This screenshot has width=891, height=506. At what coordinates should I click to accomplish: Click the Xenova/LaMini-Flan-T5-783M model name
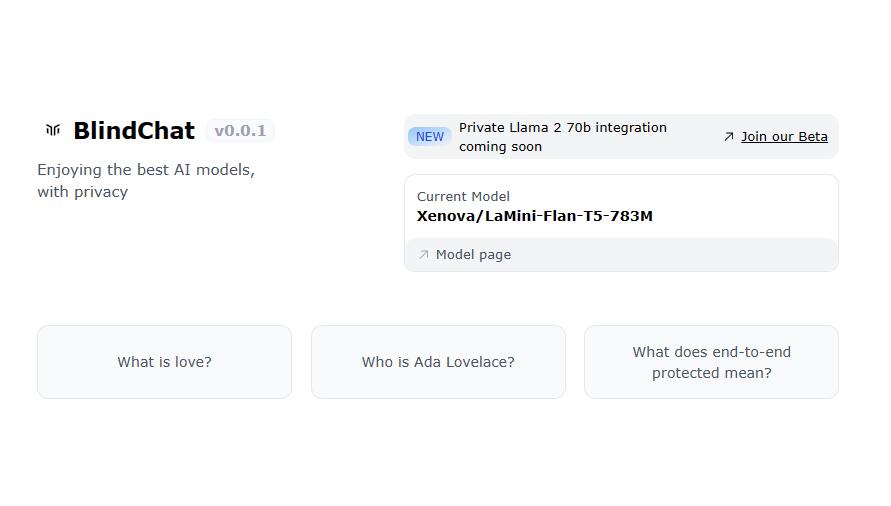click(x=535, y=216)
